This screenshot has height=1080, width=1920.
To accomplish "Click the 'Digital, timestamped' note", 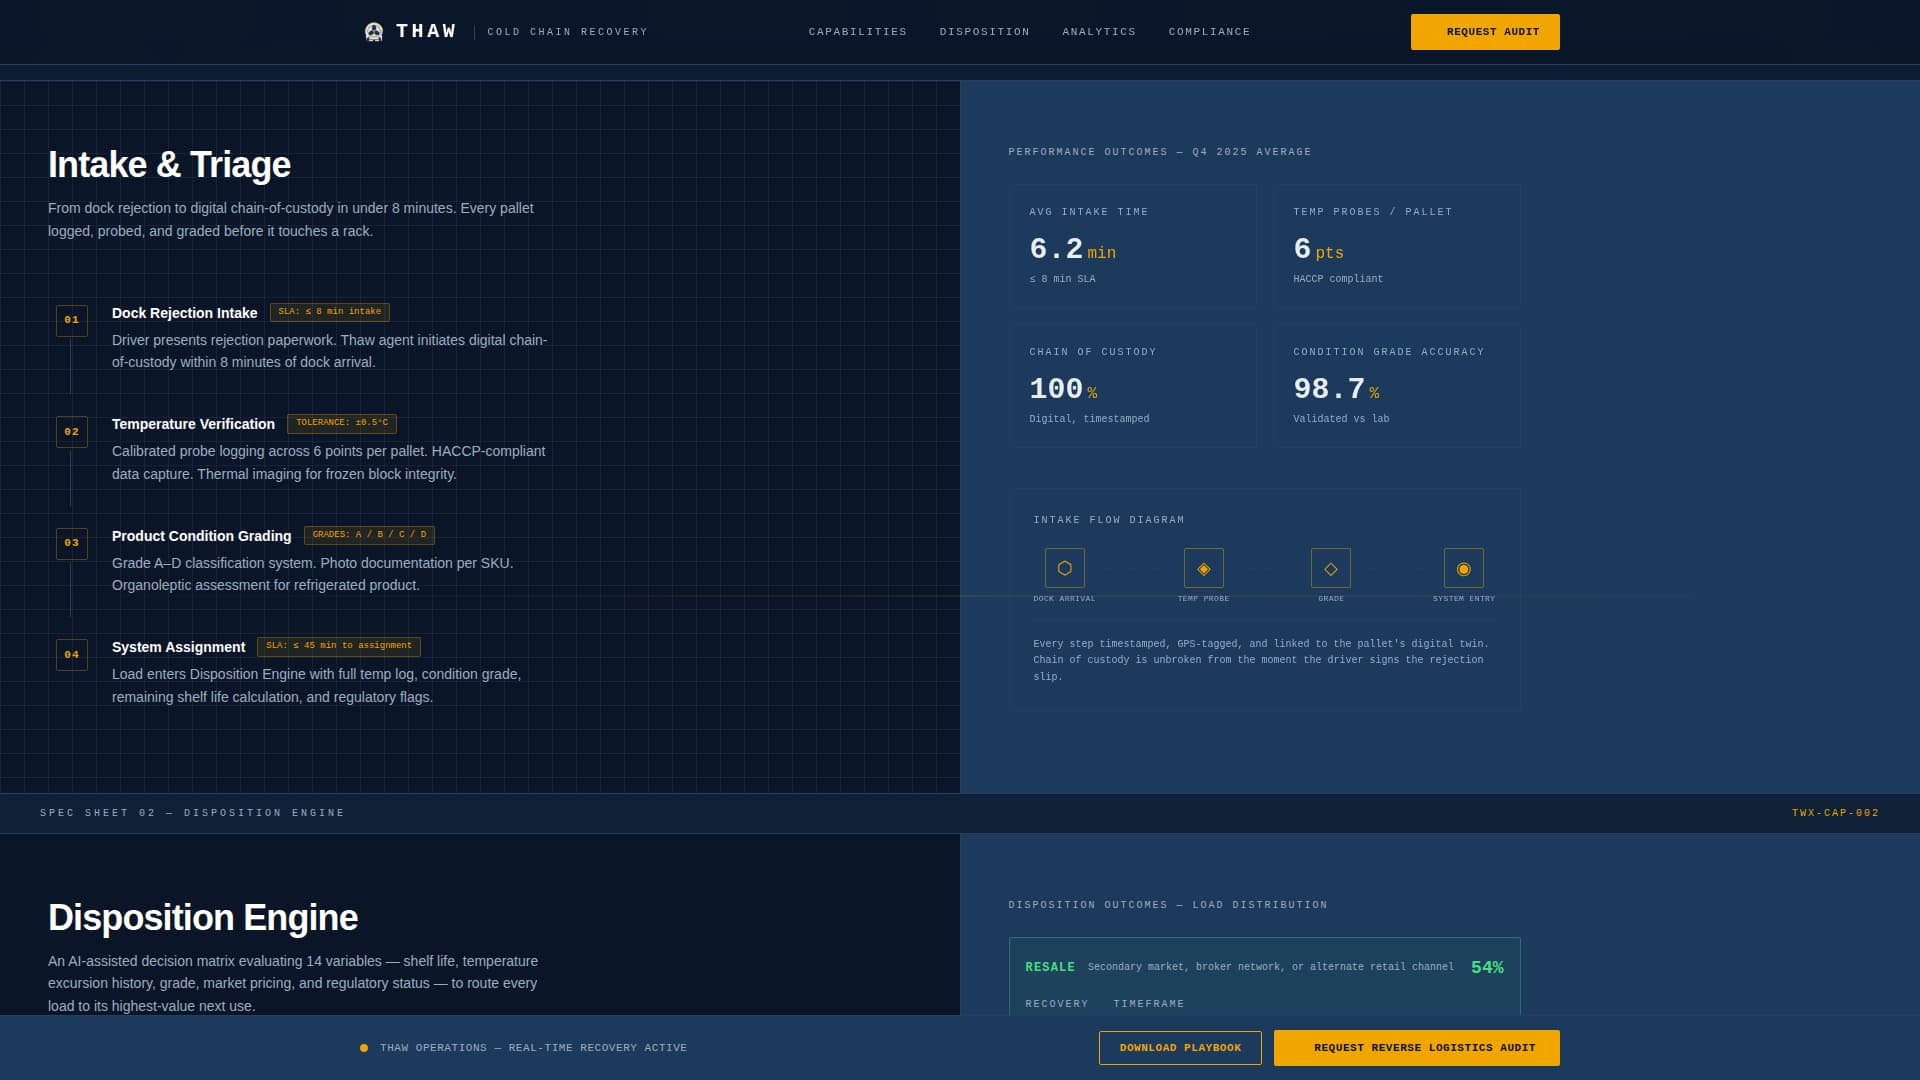I will [1089, 419].
